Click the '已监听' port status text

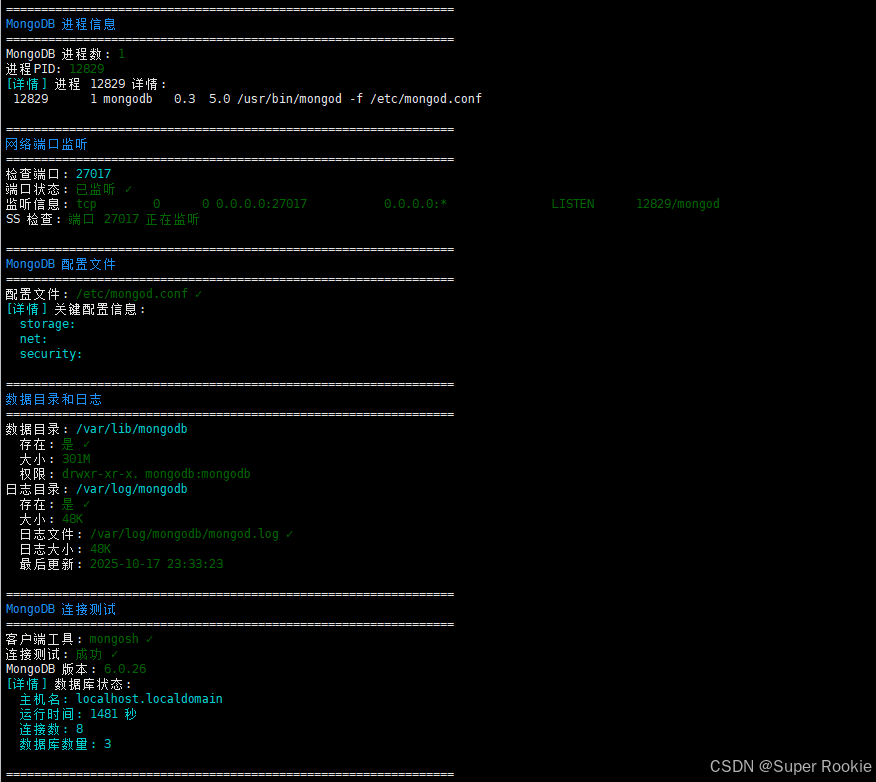click(x=96, y=189)
